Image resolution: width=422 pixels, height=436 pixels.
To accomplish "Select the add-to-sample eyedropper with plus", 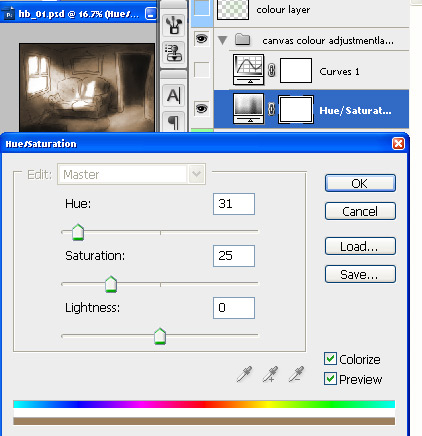I will click(270, 374).
